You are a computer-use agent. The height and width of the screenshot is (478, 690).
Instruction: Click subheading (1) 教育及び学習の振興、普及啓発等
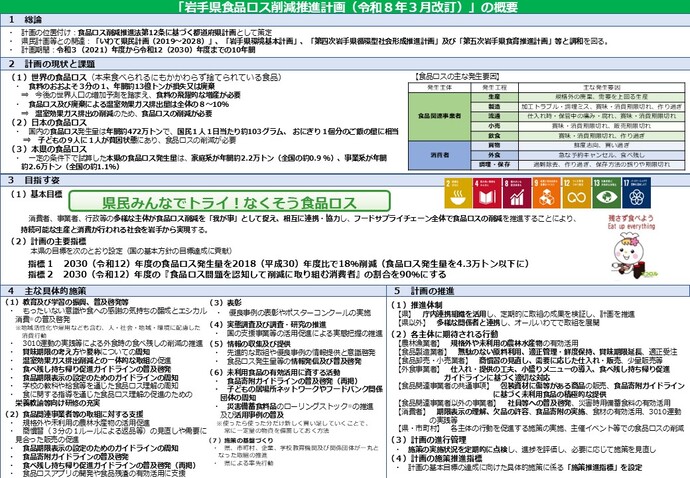point(67,302)
